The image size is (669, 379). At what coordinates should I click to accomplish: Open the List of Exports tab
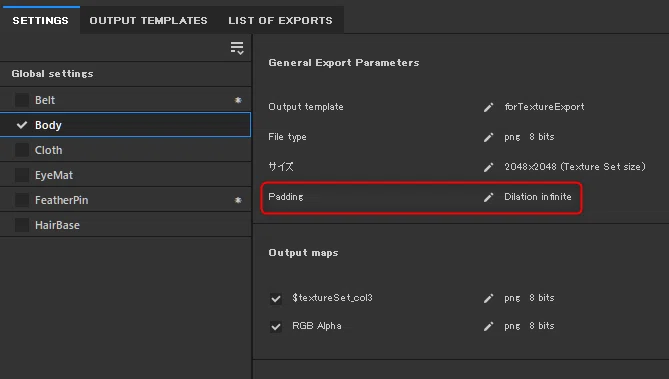click(x=280, y=20)
